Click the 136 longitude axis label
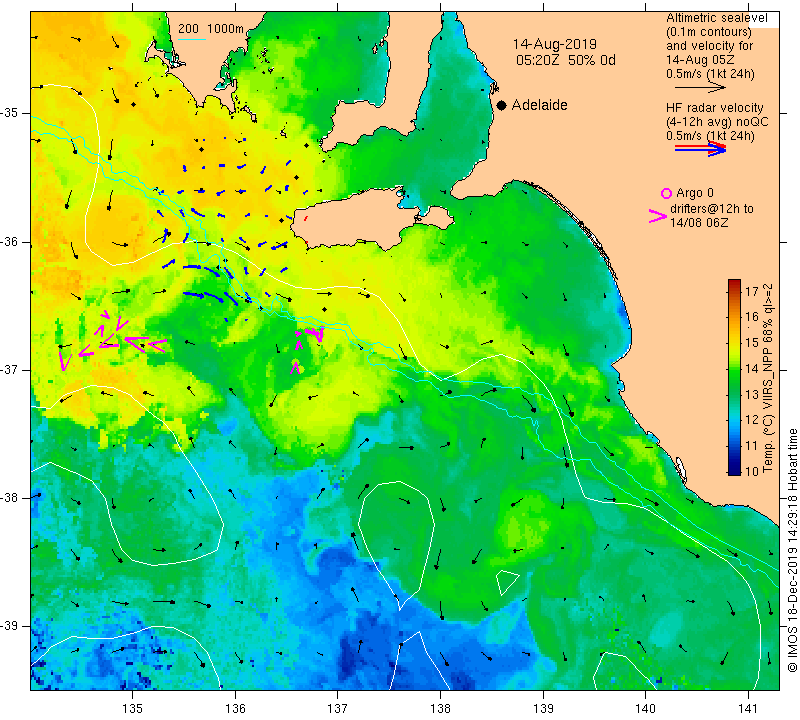800x720 pixels. tap(235, 708)
